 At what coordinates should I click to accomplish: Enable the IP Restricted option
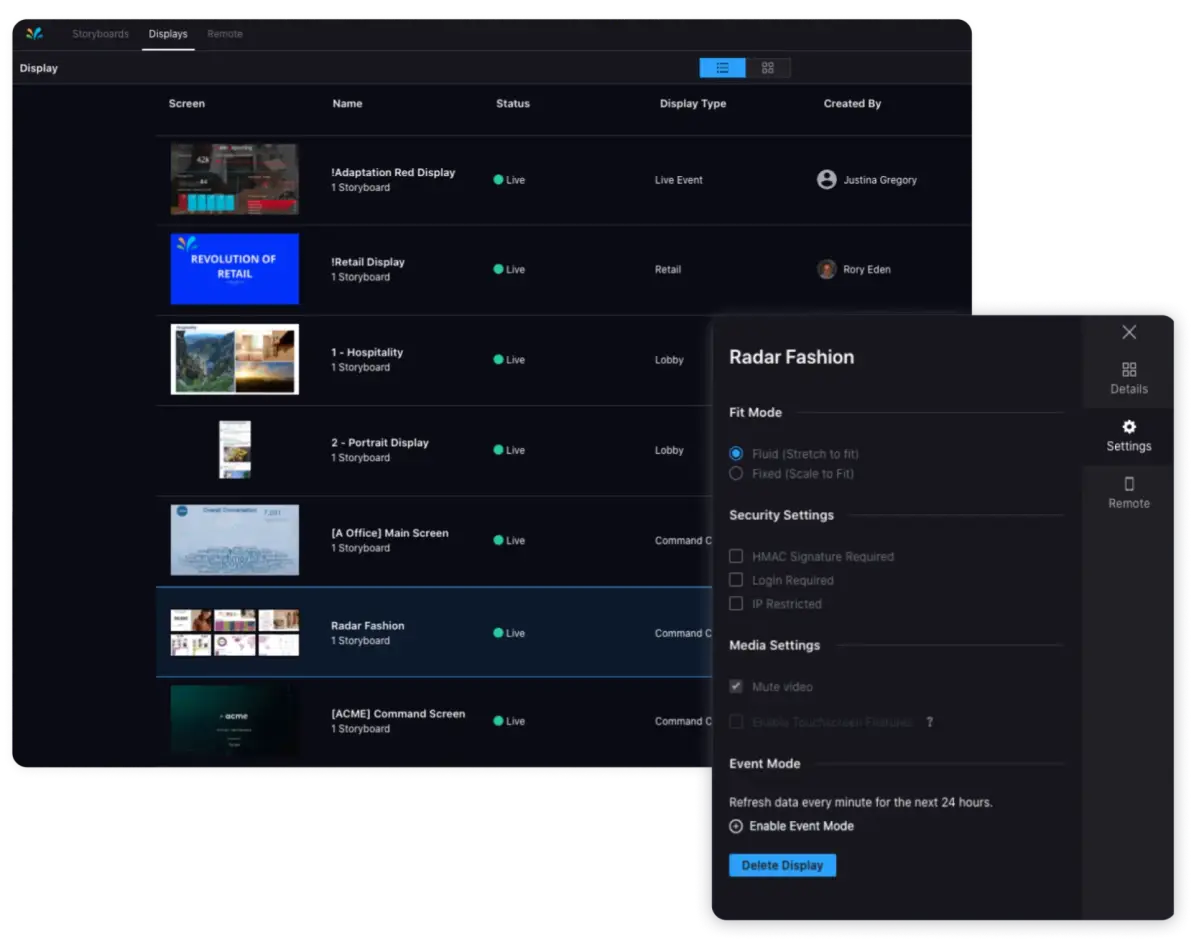pos(737,603)
